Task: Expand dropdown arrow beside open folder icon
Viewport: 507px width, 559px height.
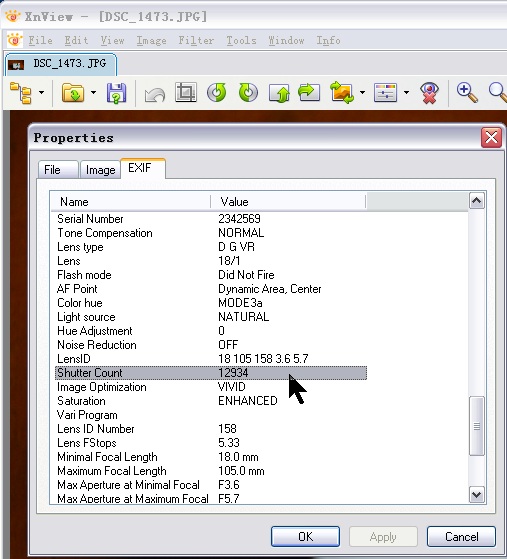Action: point(93,92)
